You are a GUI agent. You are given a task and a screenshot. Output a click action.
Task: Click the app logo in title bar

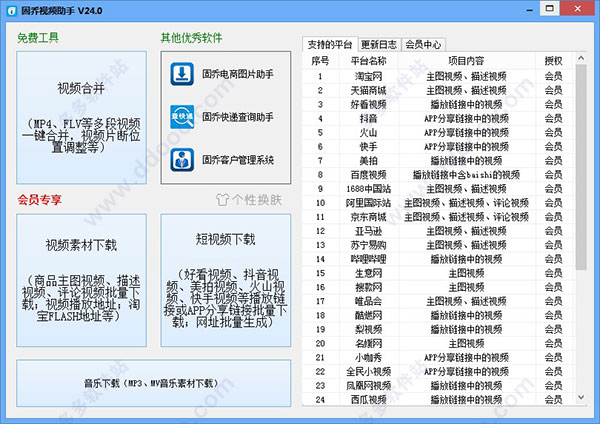[x=11, y=11]
